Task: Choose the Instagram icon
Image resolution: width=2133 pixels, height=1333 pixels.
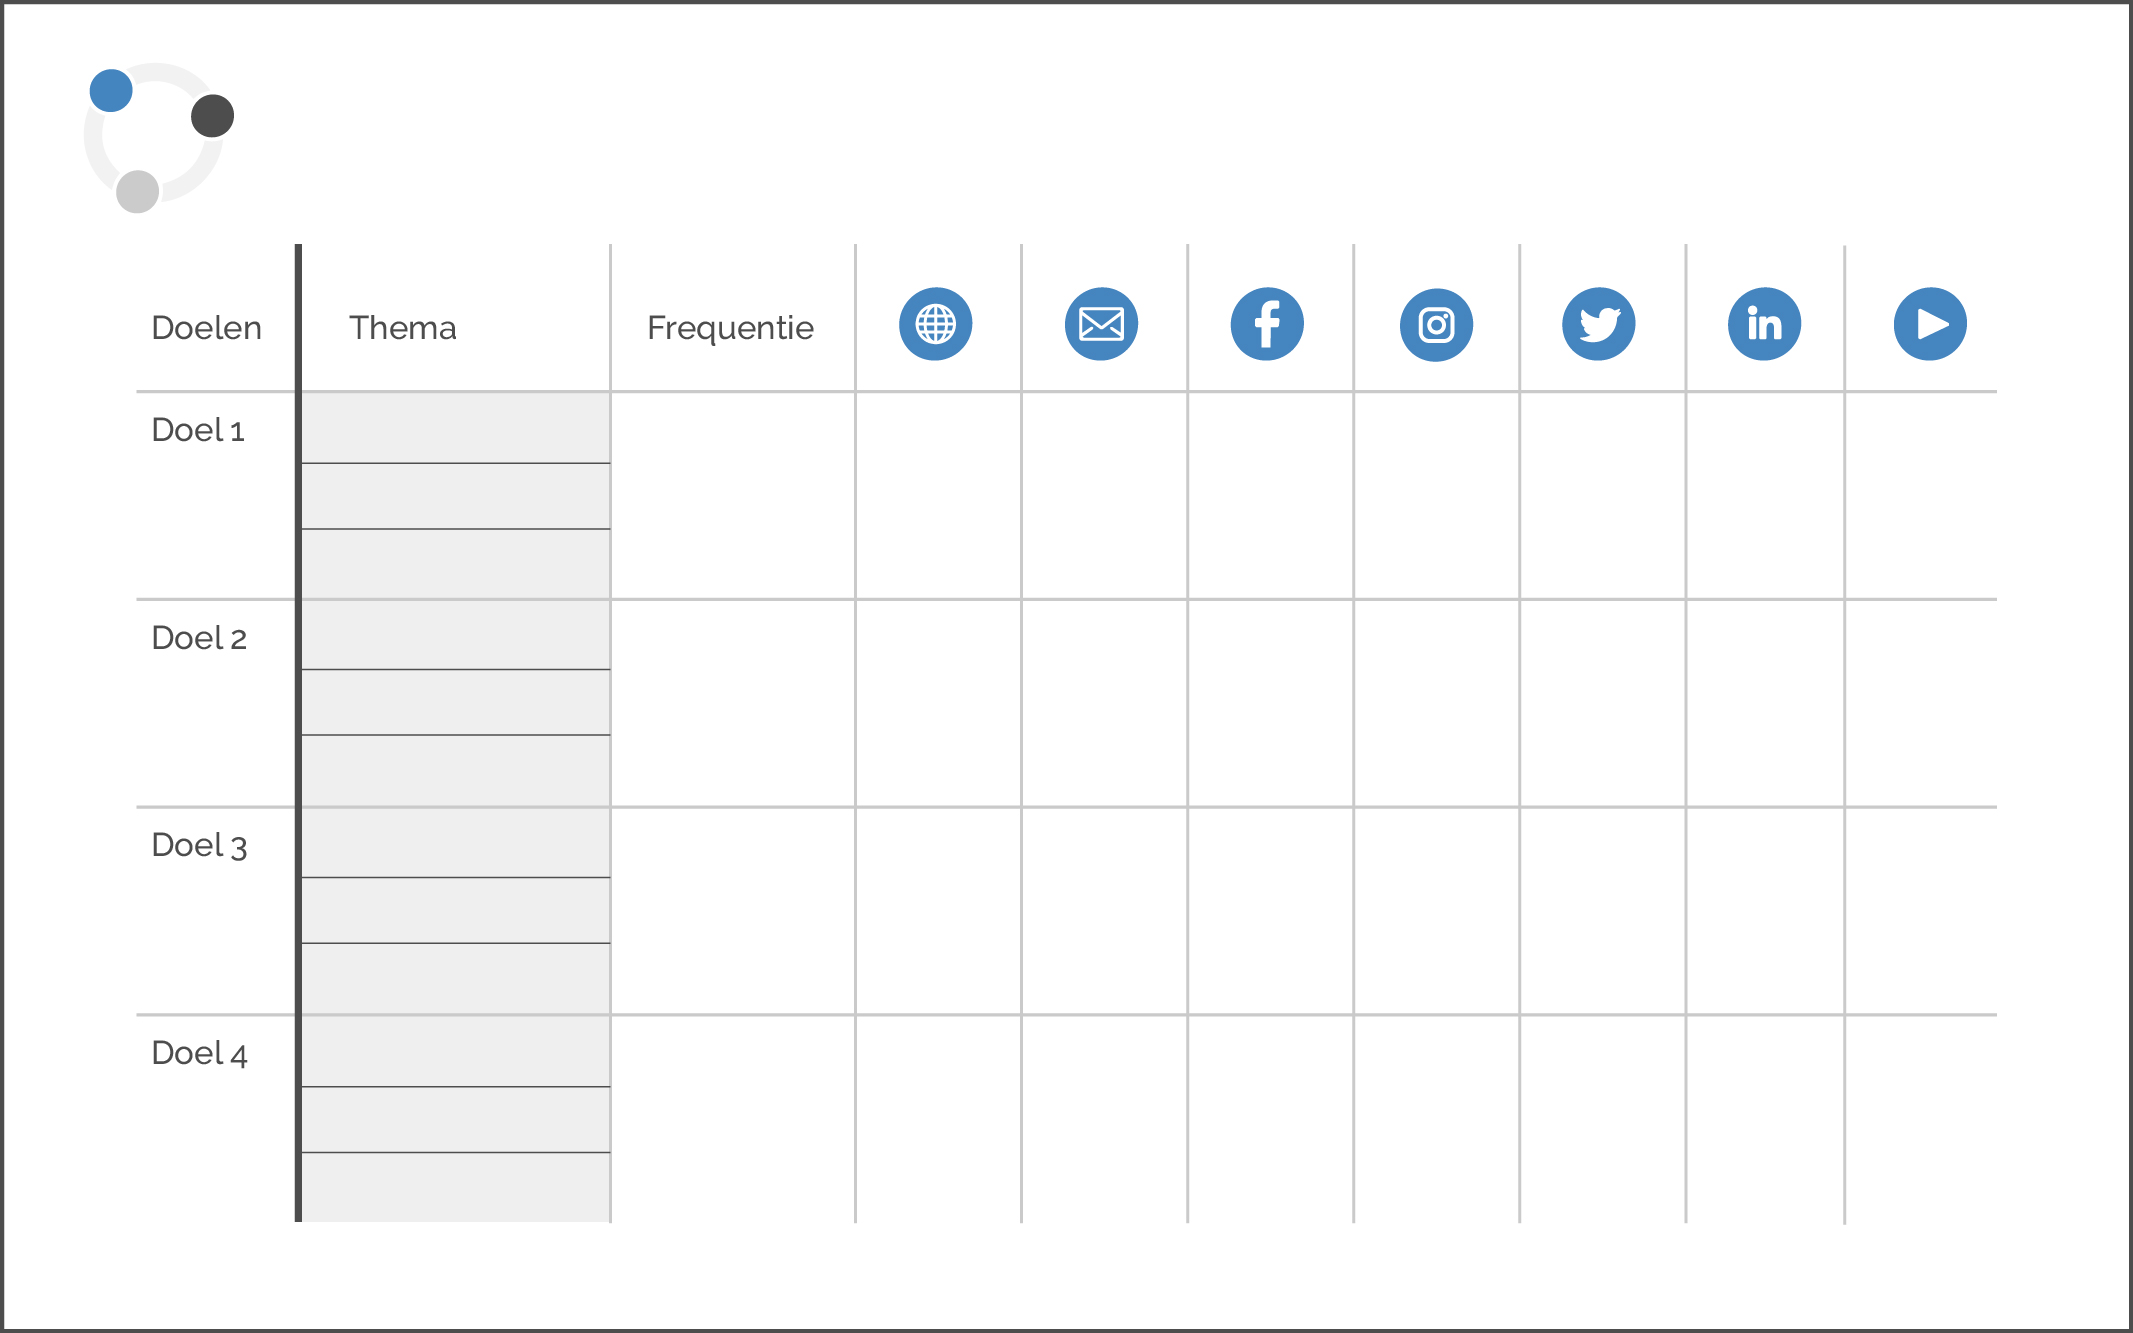Action: click(1436, 325)
